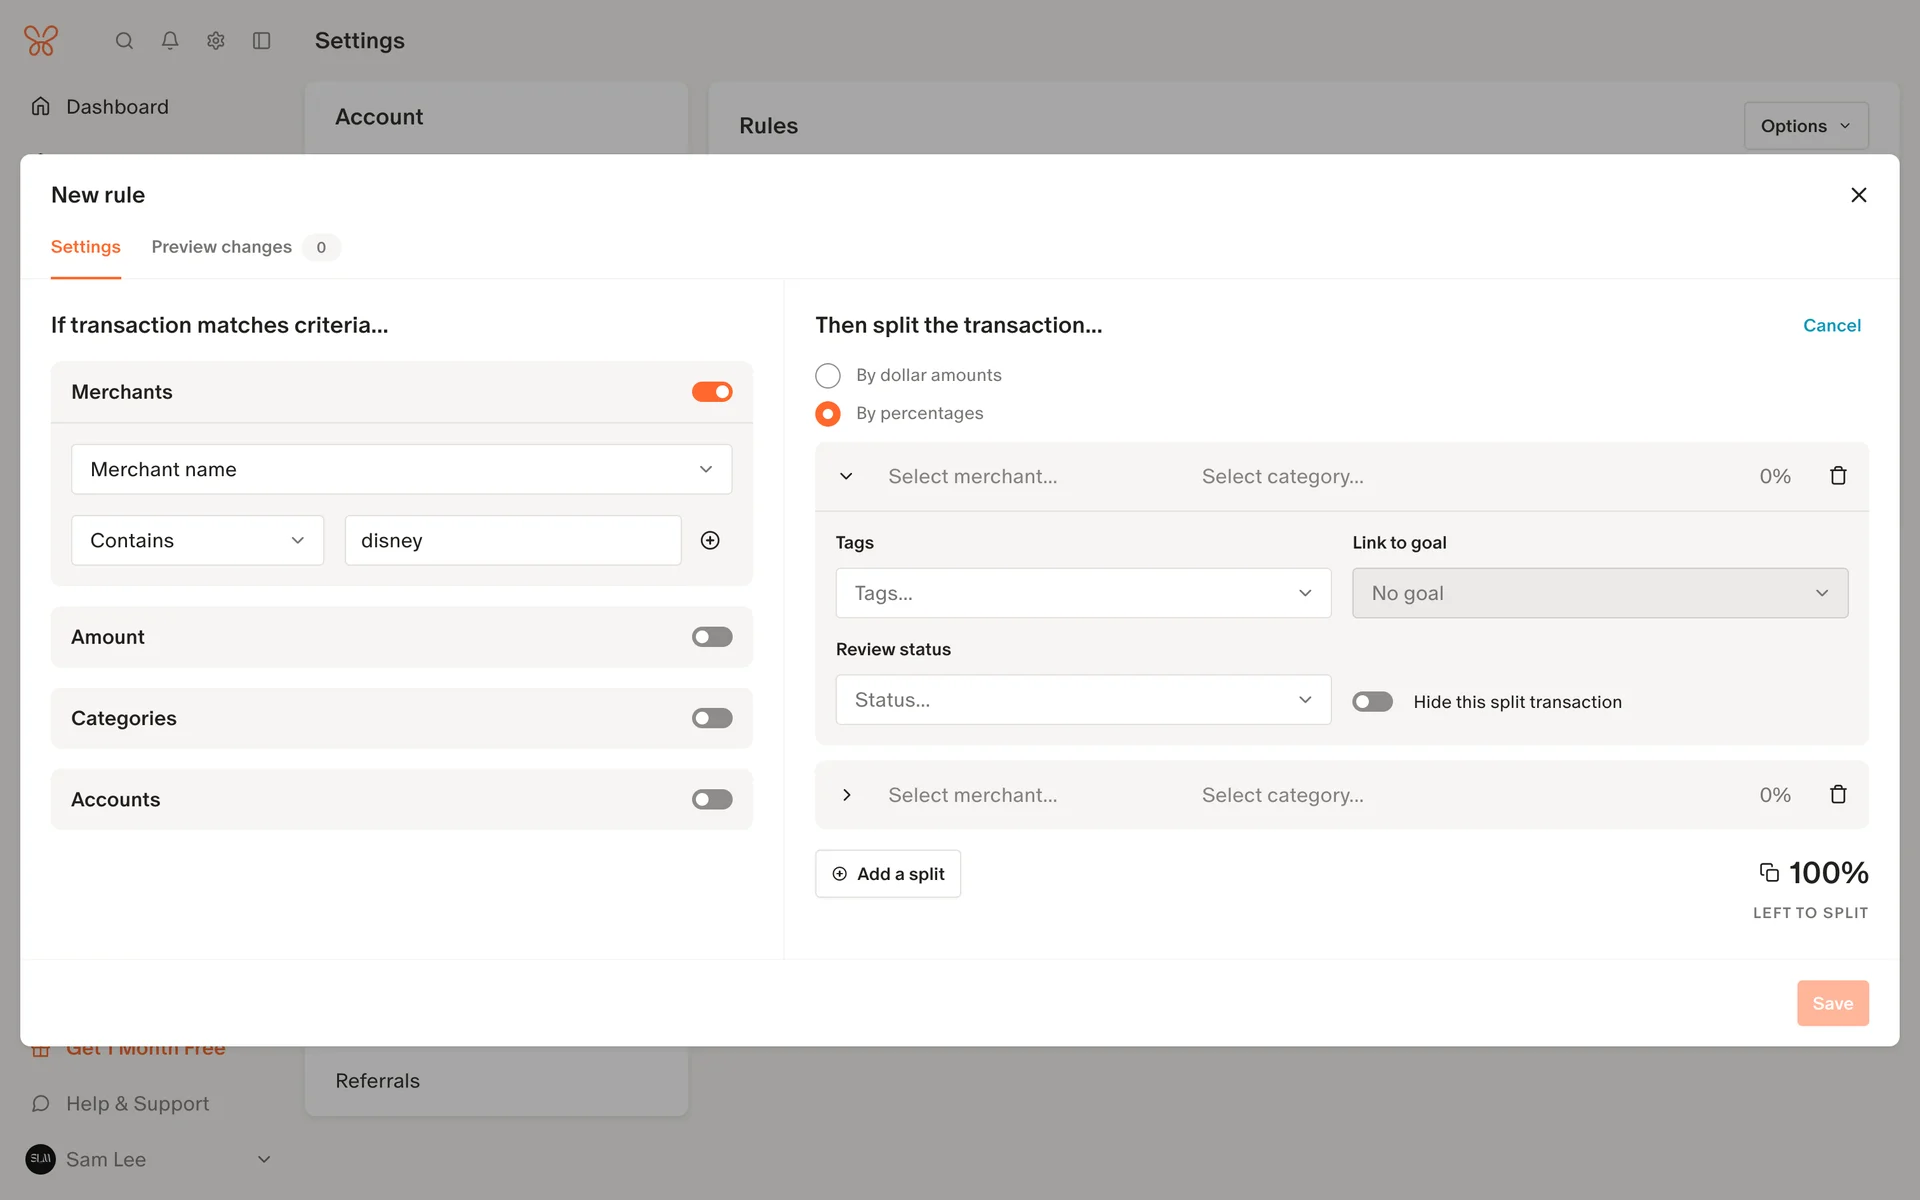Switch to Preview changes tab
The image size is (1920, 1200).
point(222,247)
